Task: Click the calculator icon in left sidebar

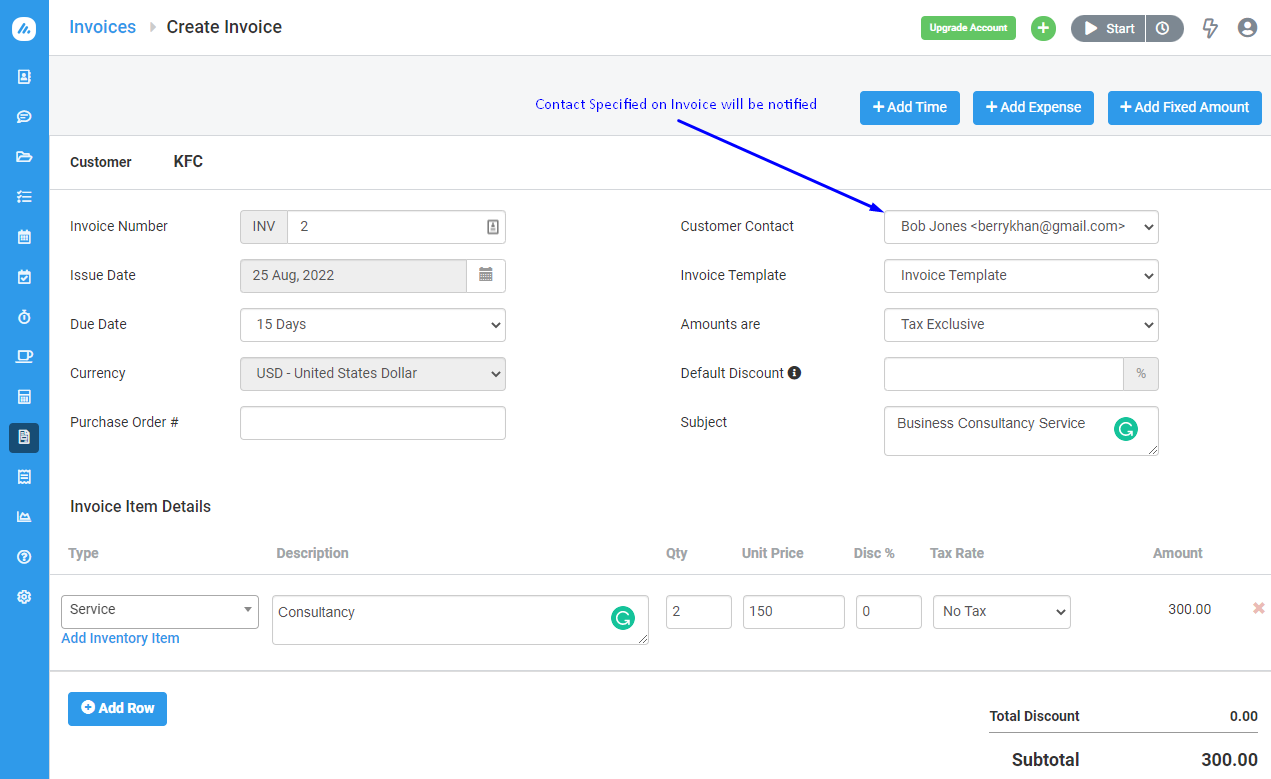Action: (24, 397)
